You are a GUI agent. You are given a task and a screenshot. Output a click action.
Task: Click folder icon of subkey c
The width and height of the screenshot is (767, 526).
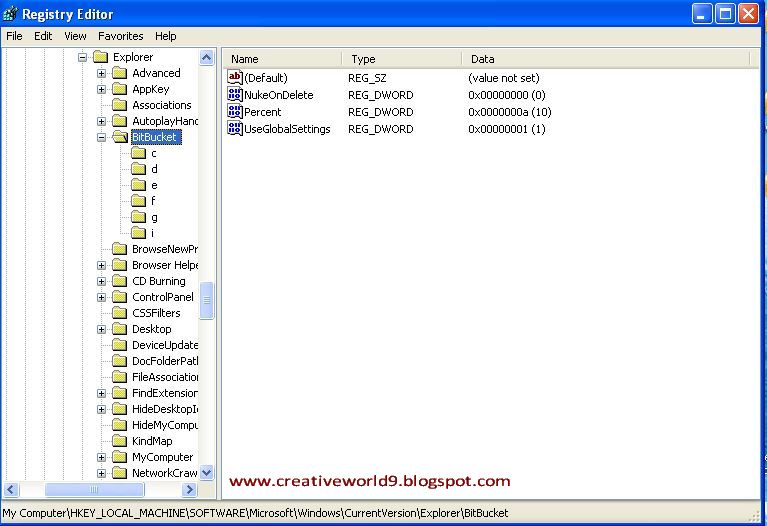click(x=138, y=153)
